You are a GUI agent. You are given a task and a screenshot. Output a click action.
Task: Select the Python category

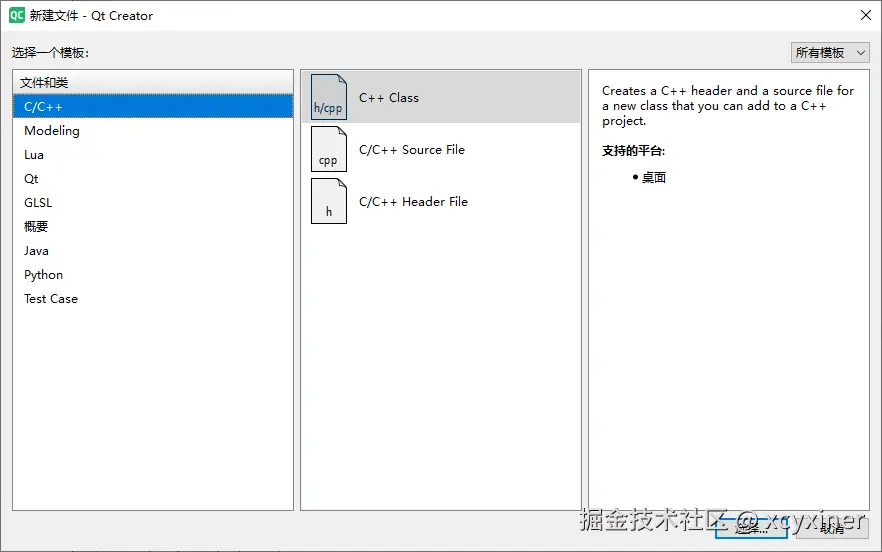pos(153,275)
